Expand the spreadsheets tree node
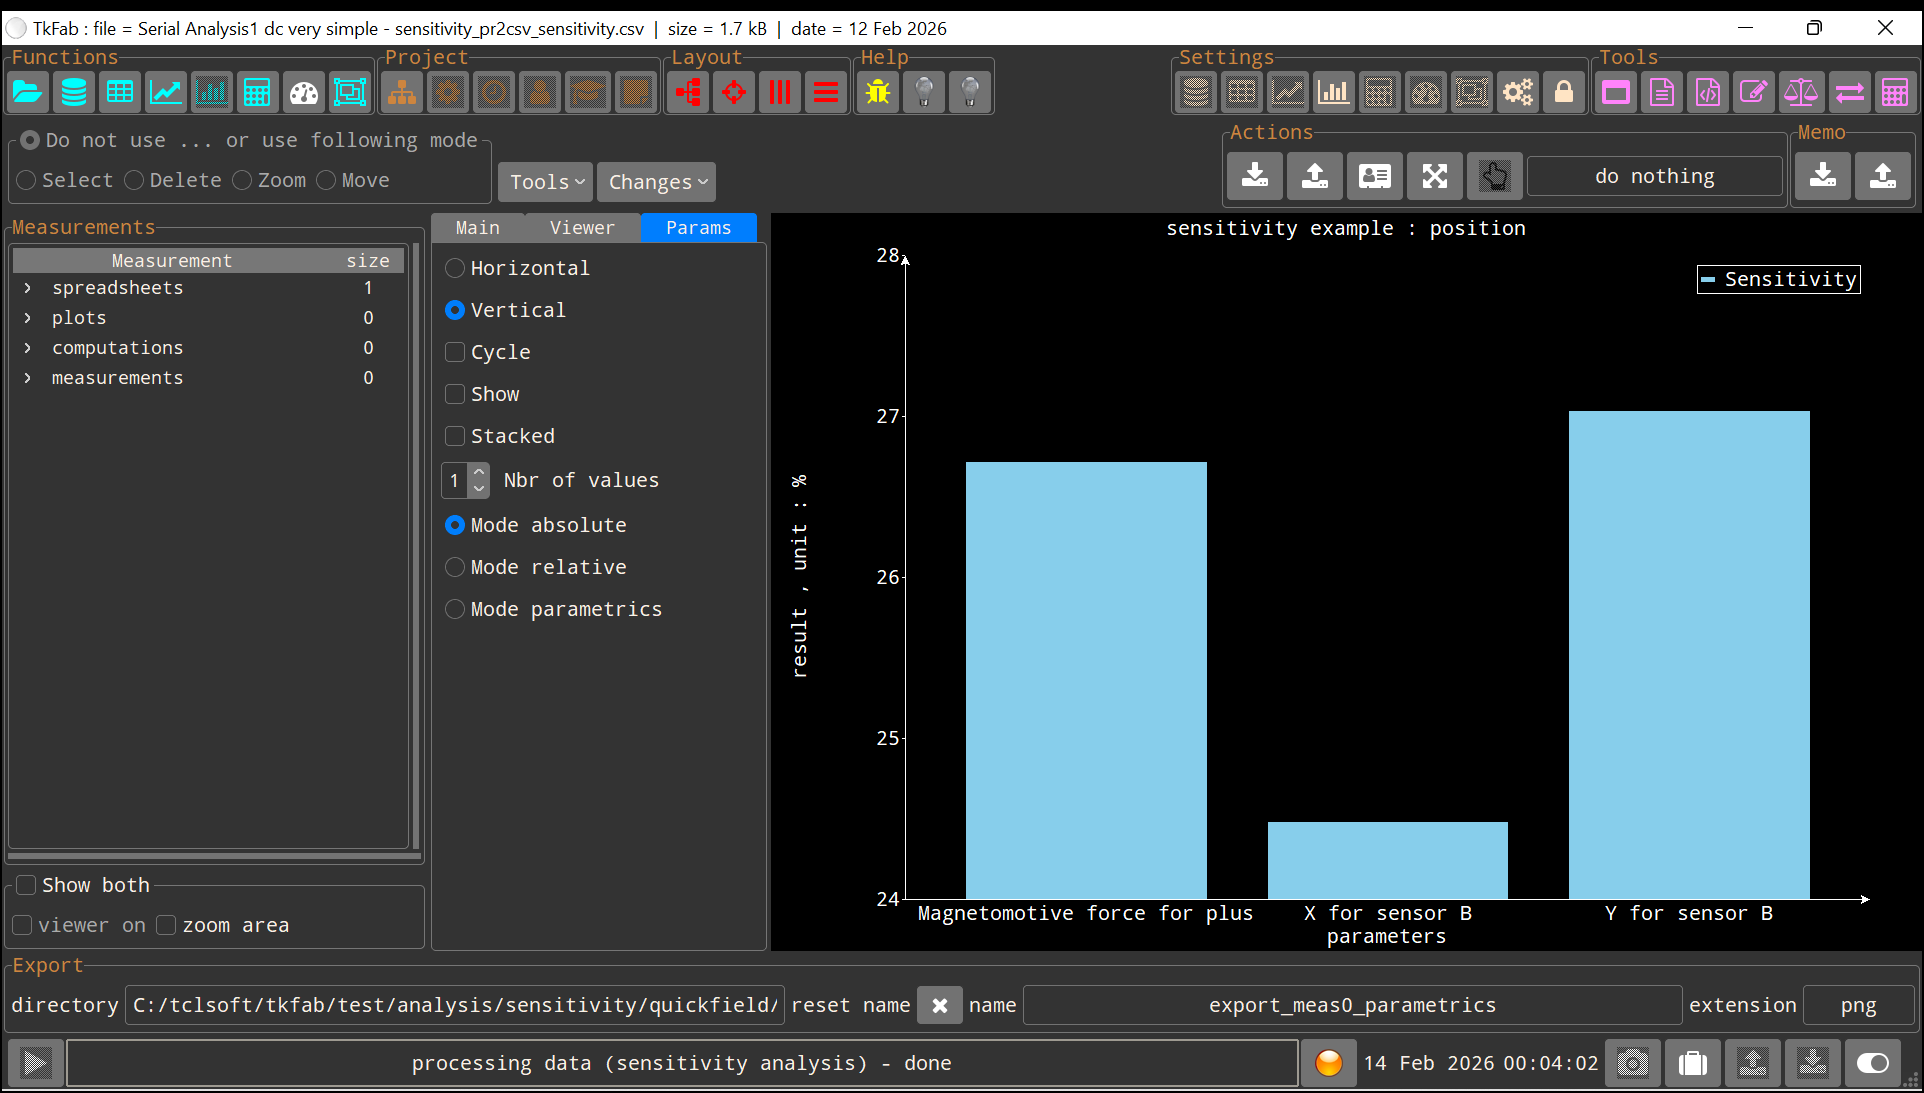 (x=28, y=288)
